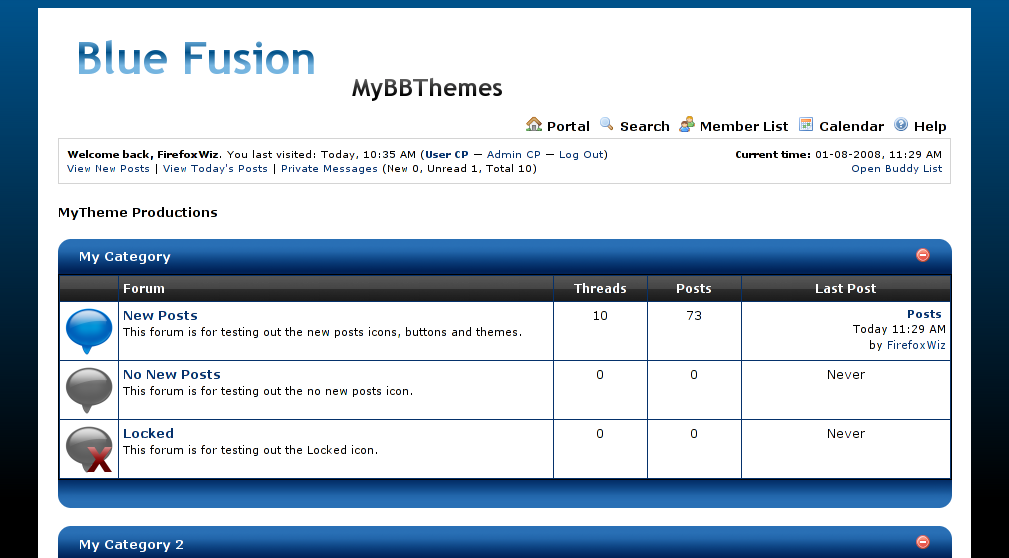Click the Current time text

click(x=838, y=154)
